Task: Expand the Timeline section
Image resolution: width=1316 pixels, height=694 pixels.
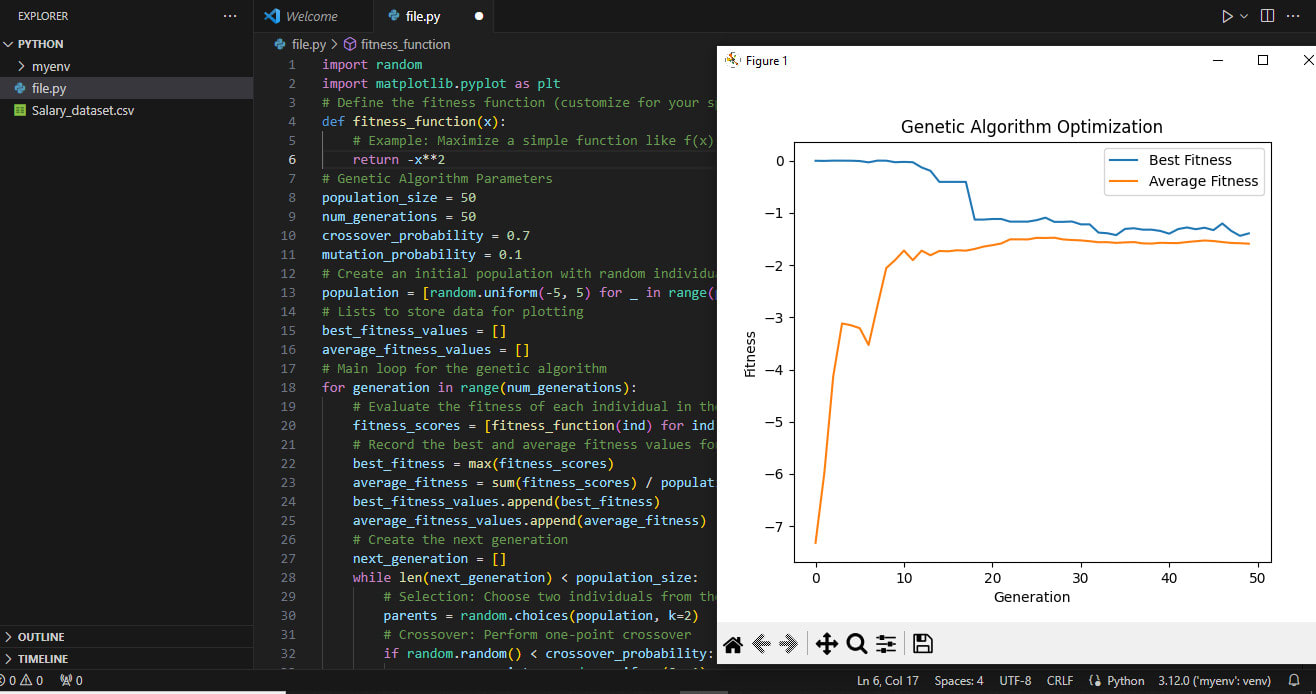Action: [x=42, y=659]
